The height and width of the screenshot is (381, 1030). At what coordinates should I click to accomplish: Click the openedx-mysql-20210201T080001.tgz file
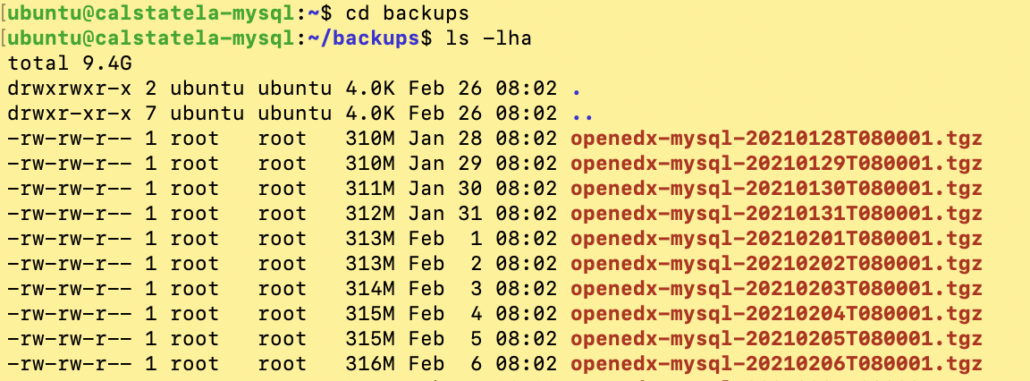(776, 239)
